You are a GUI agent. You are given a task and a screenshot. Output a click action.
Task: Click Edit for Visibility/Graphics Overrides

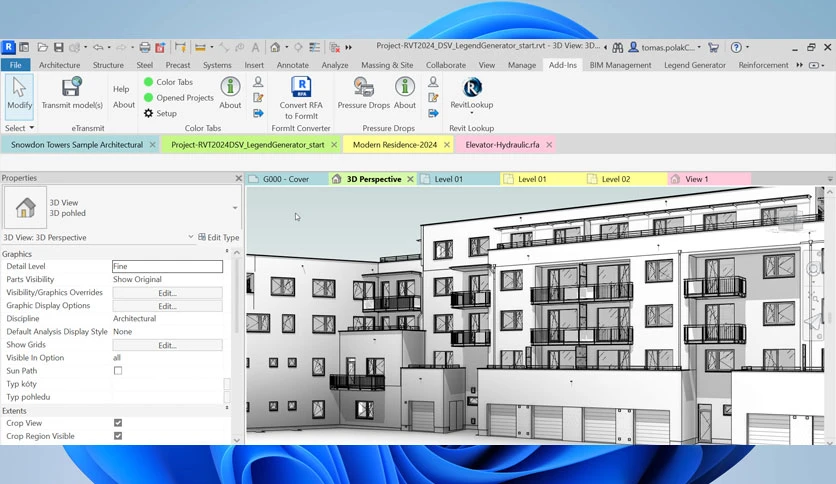[x=167, y=293]
